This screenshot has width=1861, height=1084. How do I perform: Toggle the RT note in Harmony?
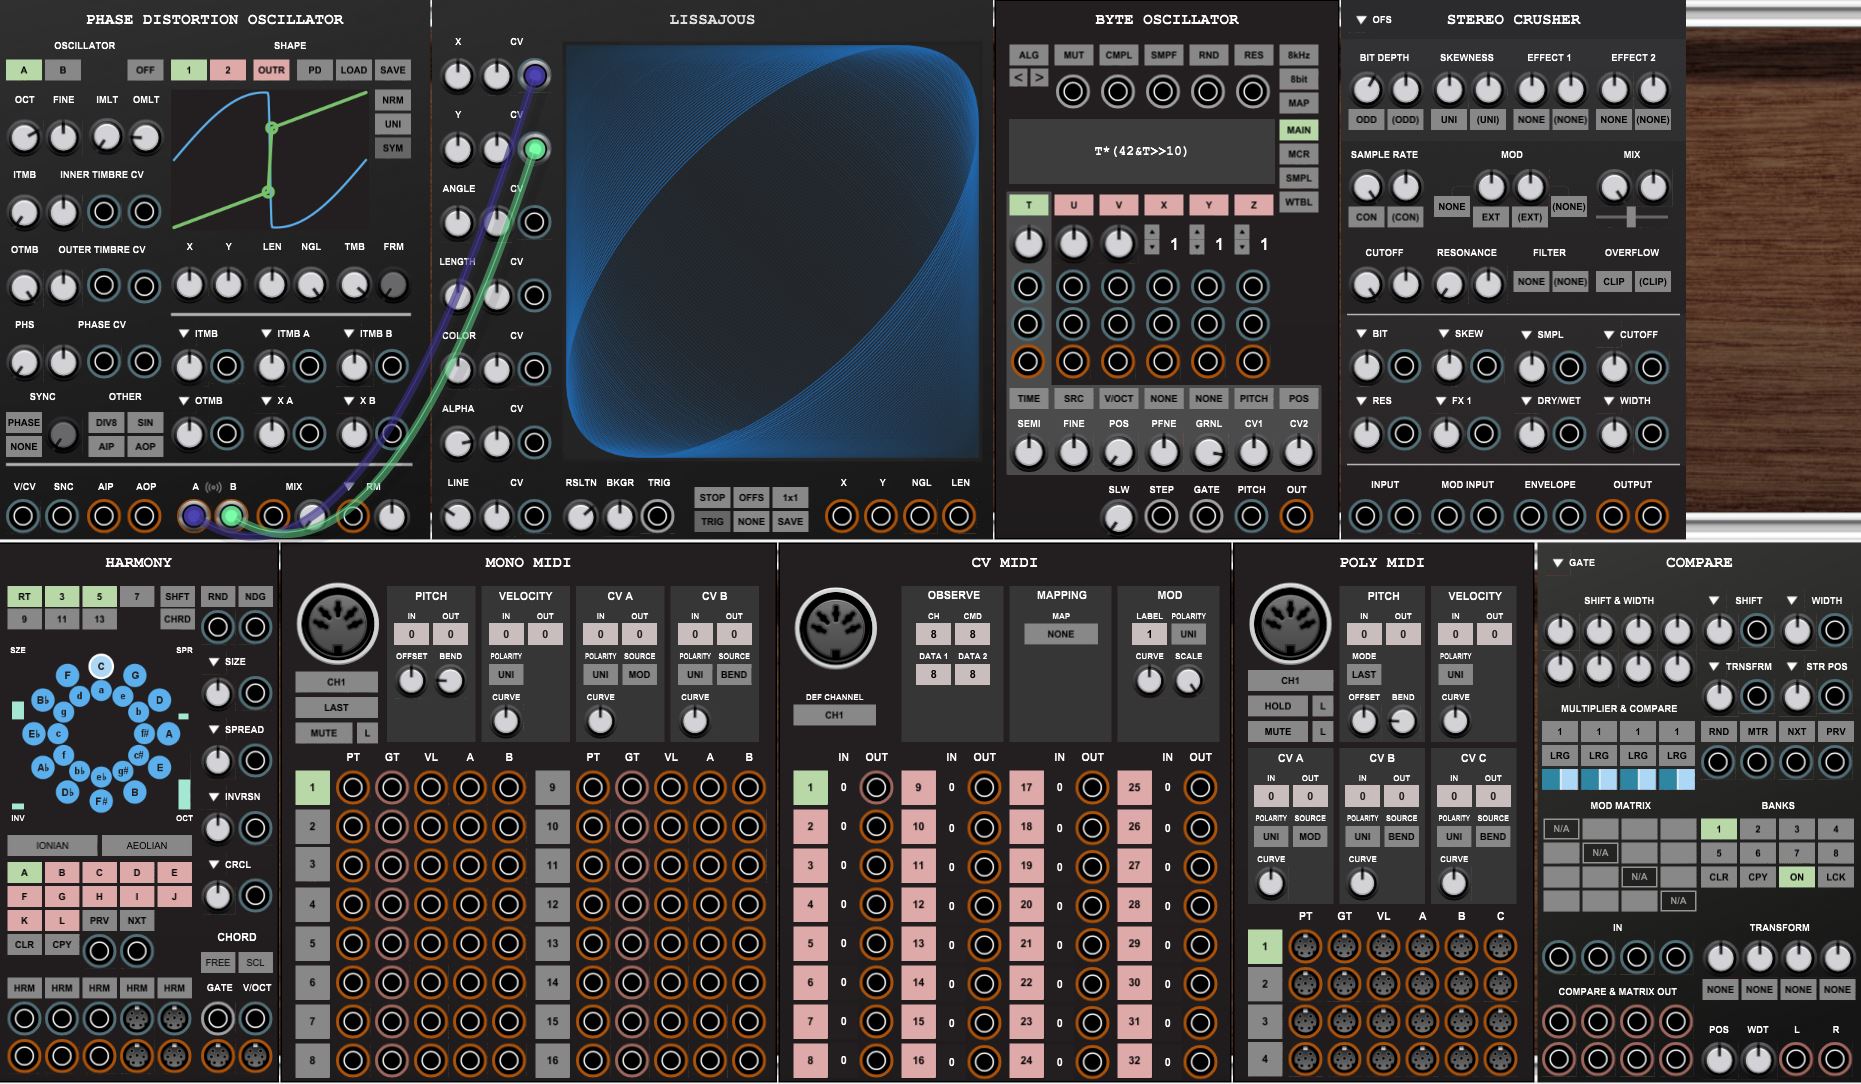24,597
